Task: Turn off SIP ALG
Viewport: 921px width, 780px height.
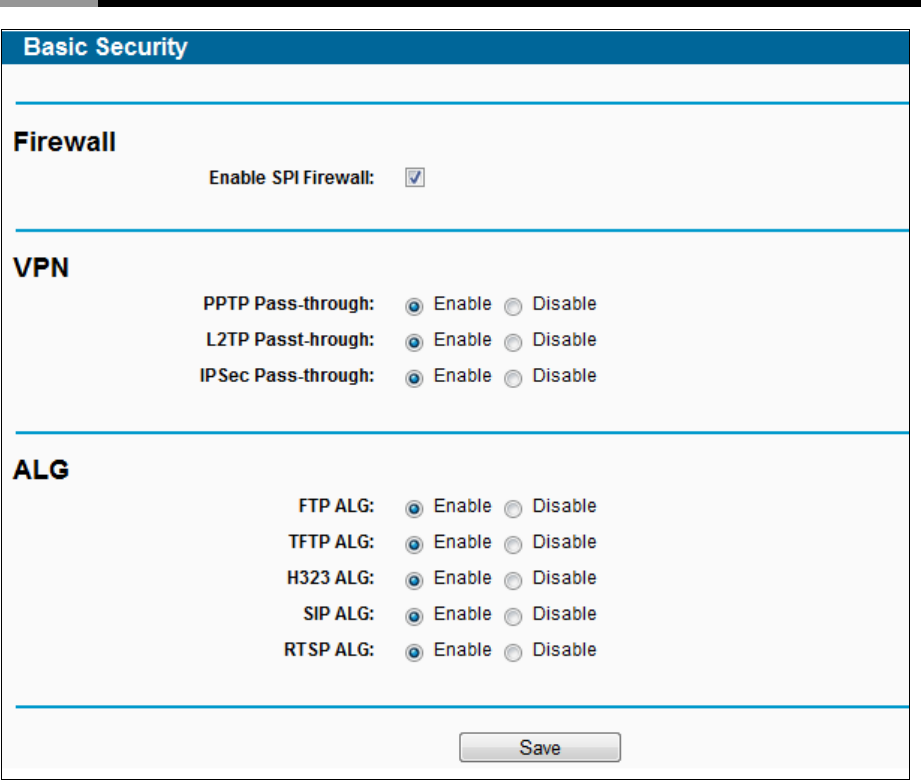Action: coord(513,617)
